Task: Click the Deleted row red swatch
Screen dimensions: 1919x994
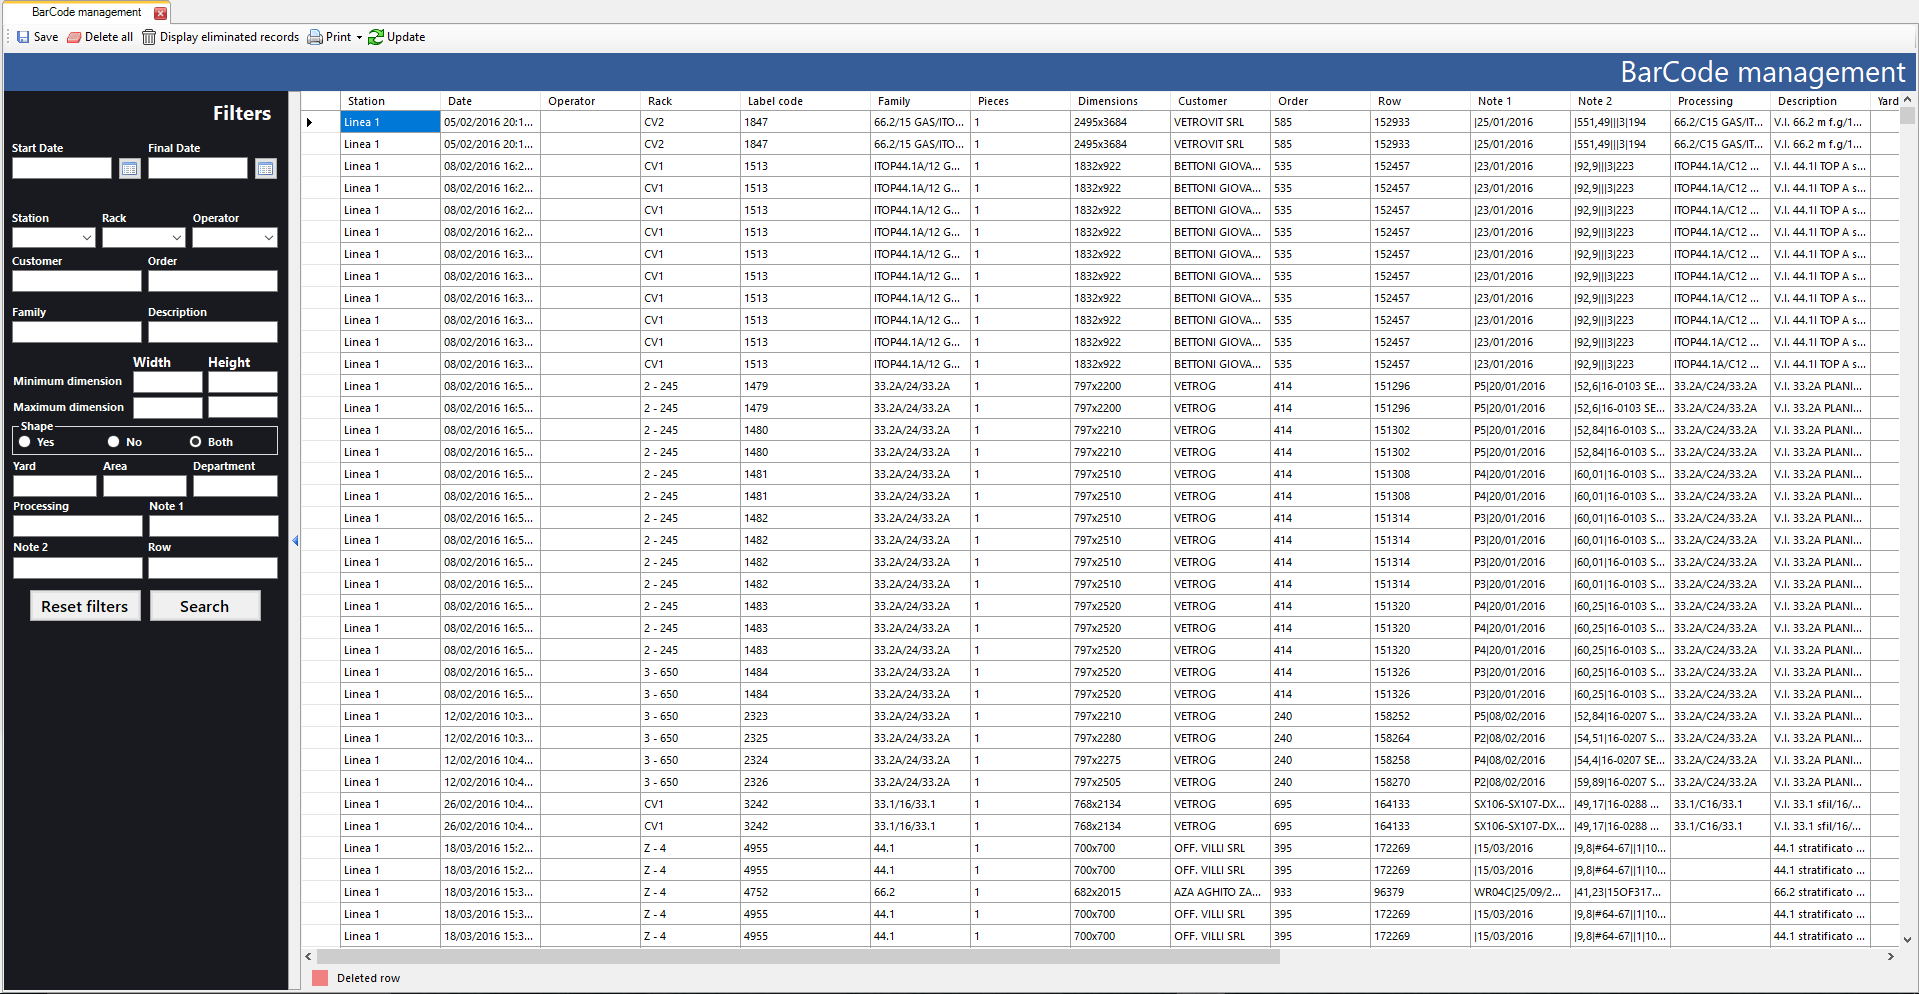Action: pos(320,978)
